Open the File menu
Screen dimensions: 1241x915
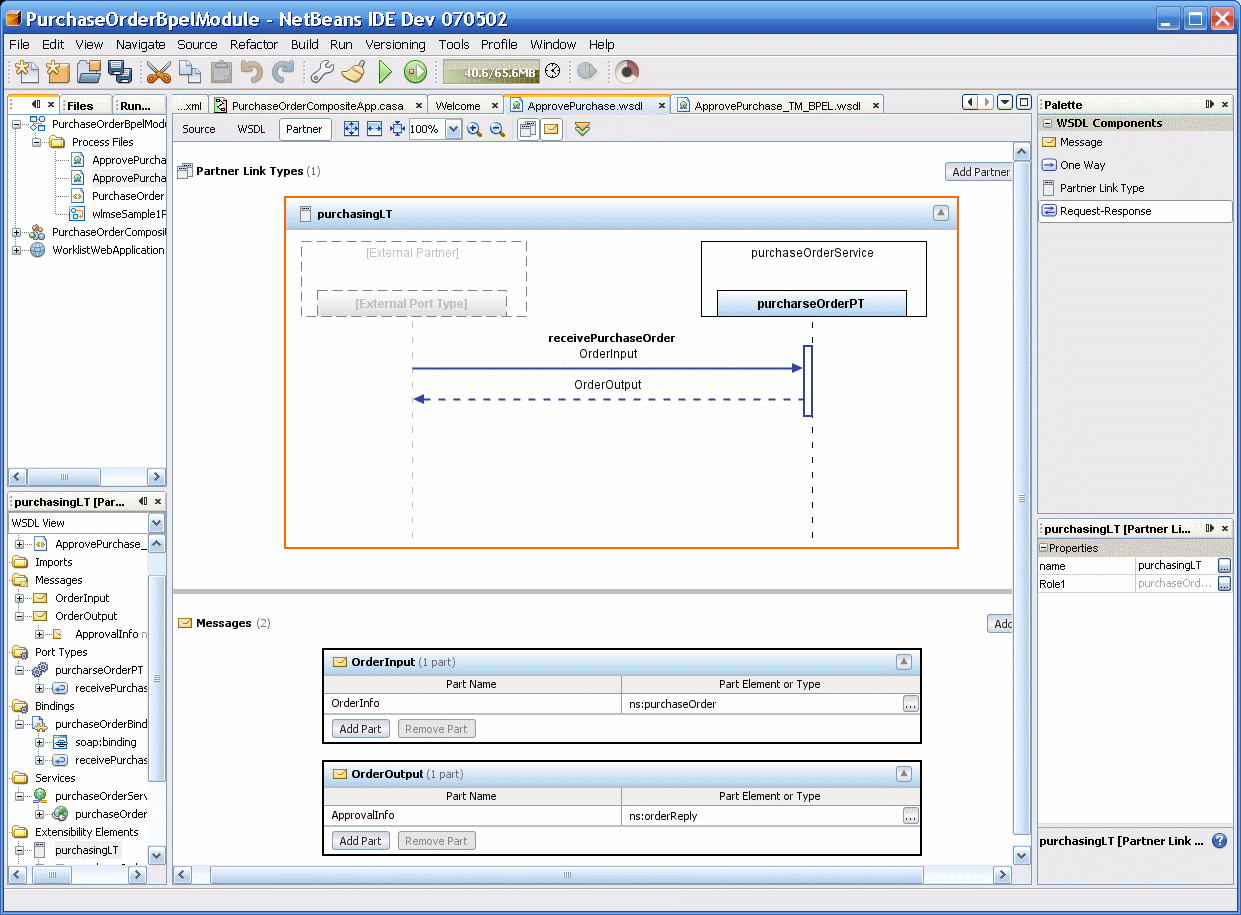(x=19, y=44)
